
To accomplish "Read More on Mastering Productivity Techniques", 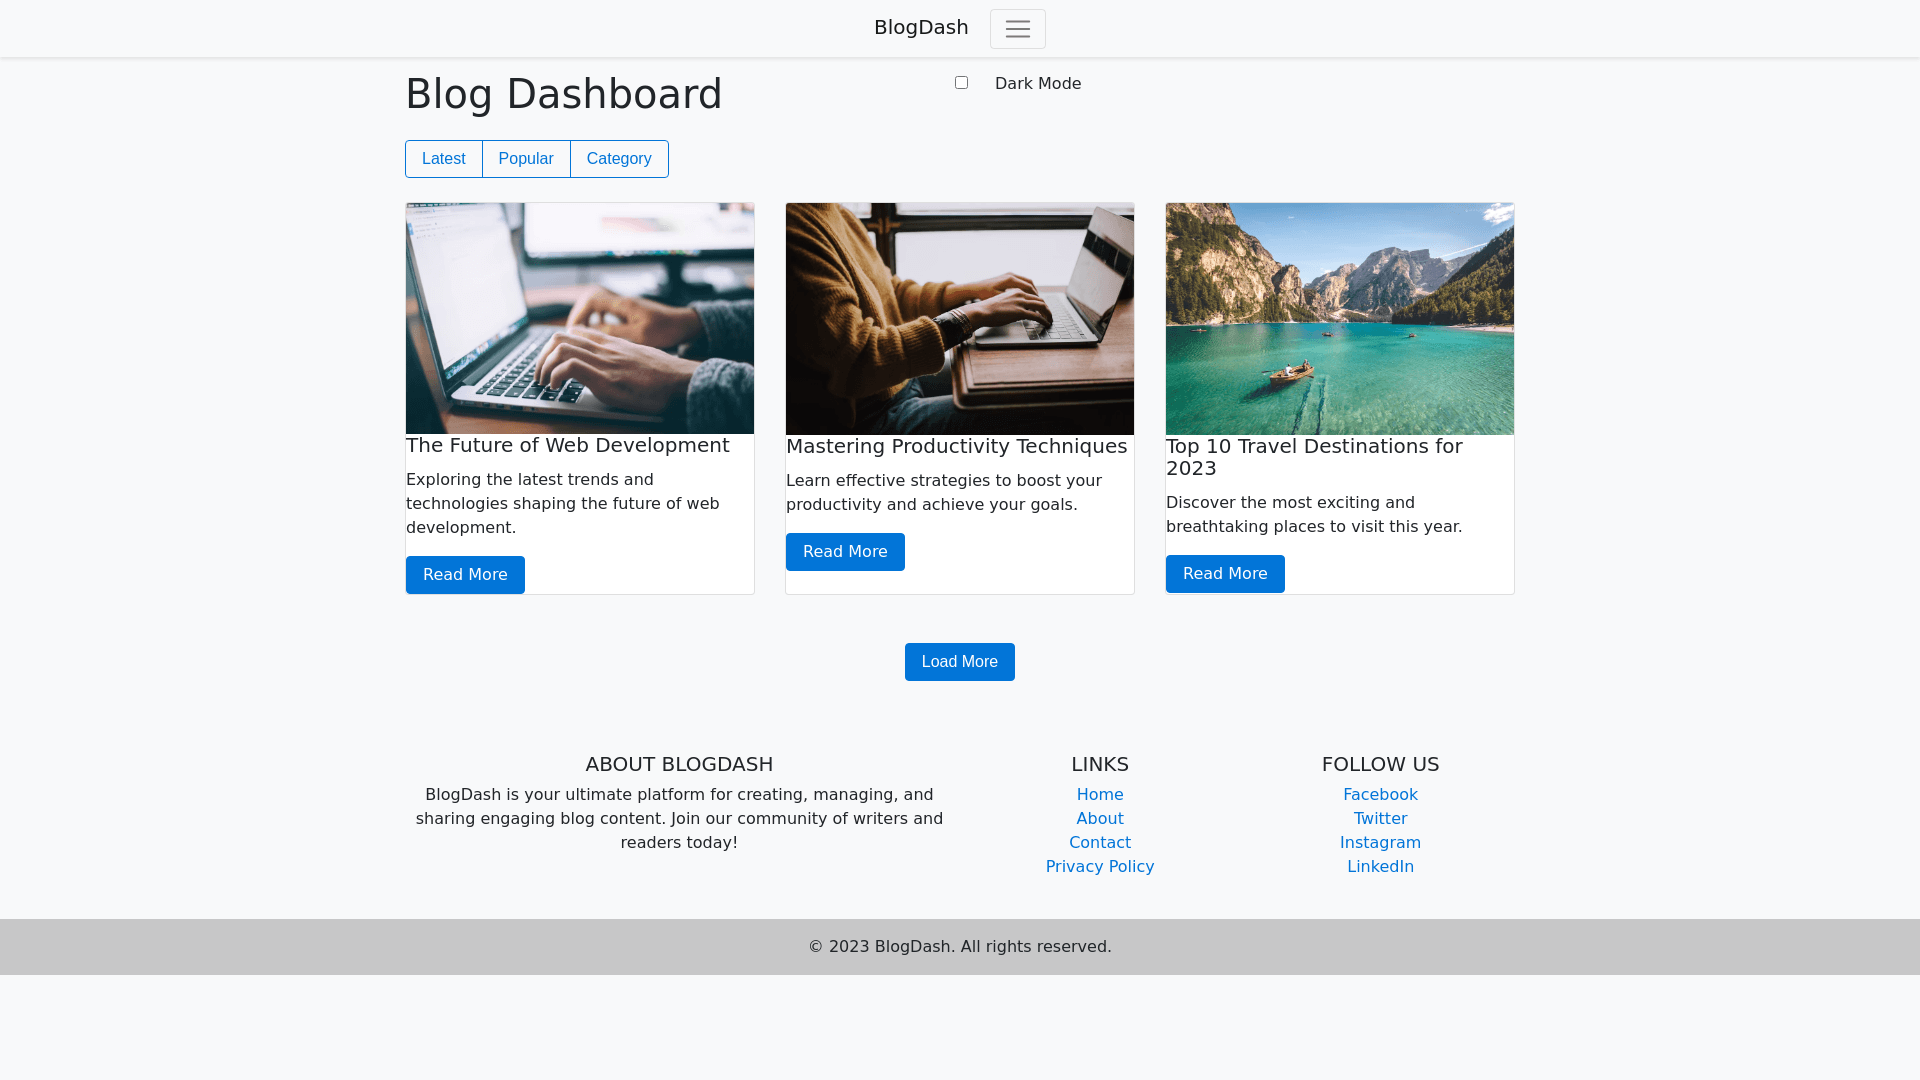I will (x=845, y=552).
